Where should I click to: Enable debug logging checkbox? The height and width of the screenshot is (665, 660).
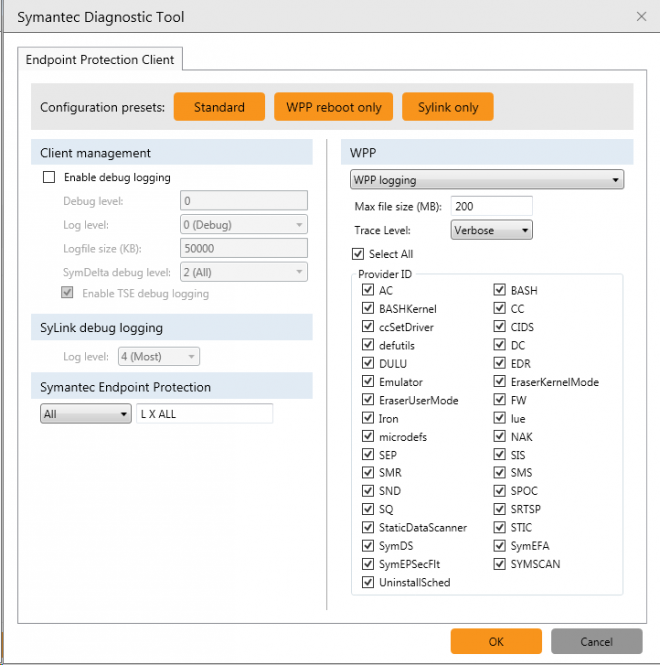point(49,177)
